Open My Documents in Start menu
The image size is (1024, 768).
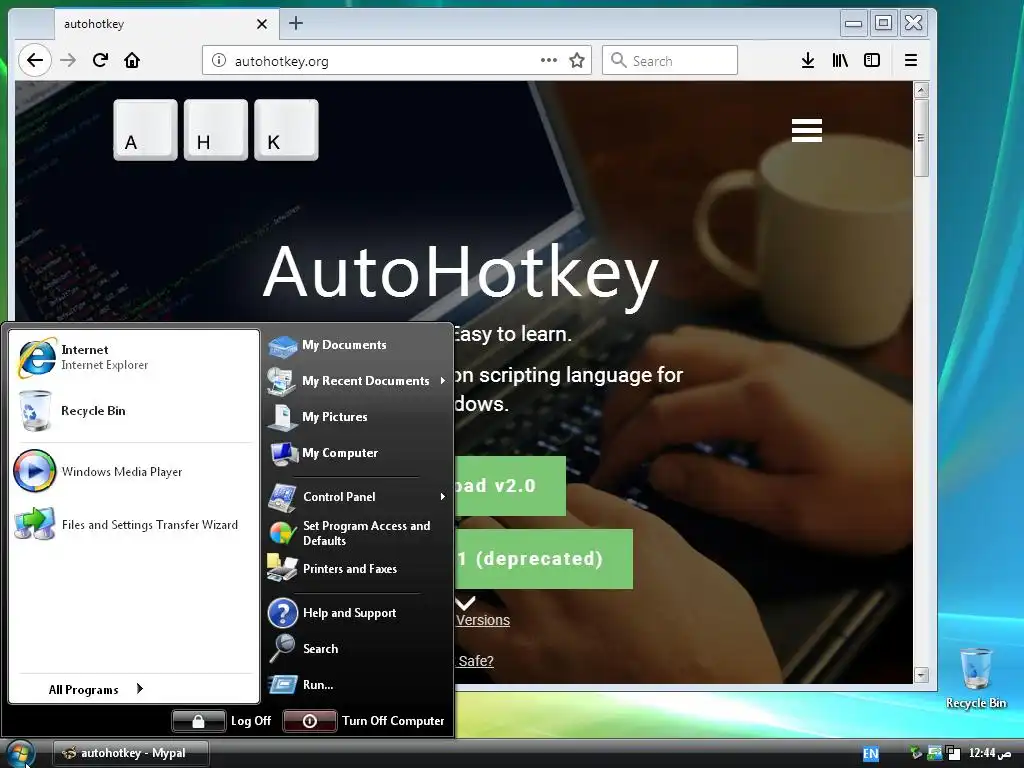pyautogui.click(x=358, y=345)
